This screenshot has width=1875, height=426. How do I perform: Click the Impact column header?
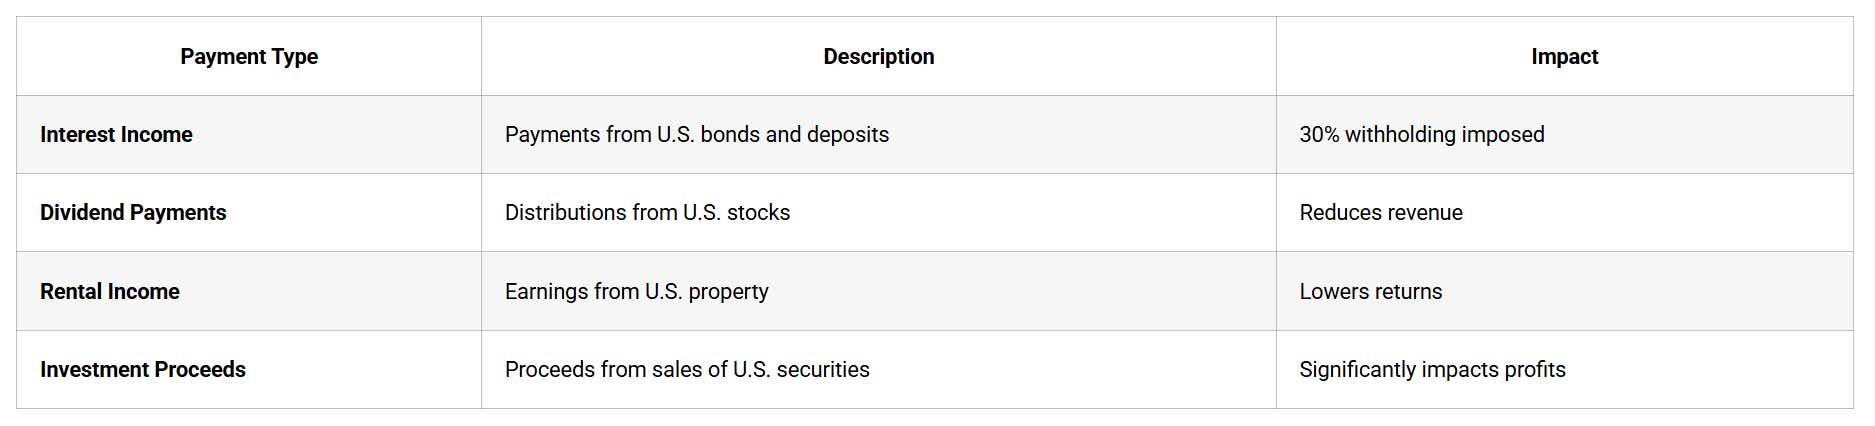[1564, 57]
